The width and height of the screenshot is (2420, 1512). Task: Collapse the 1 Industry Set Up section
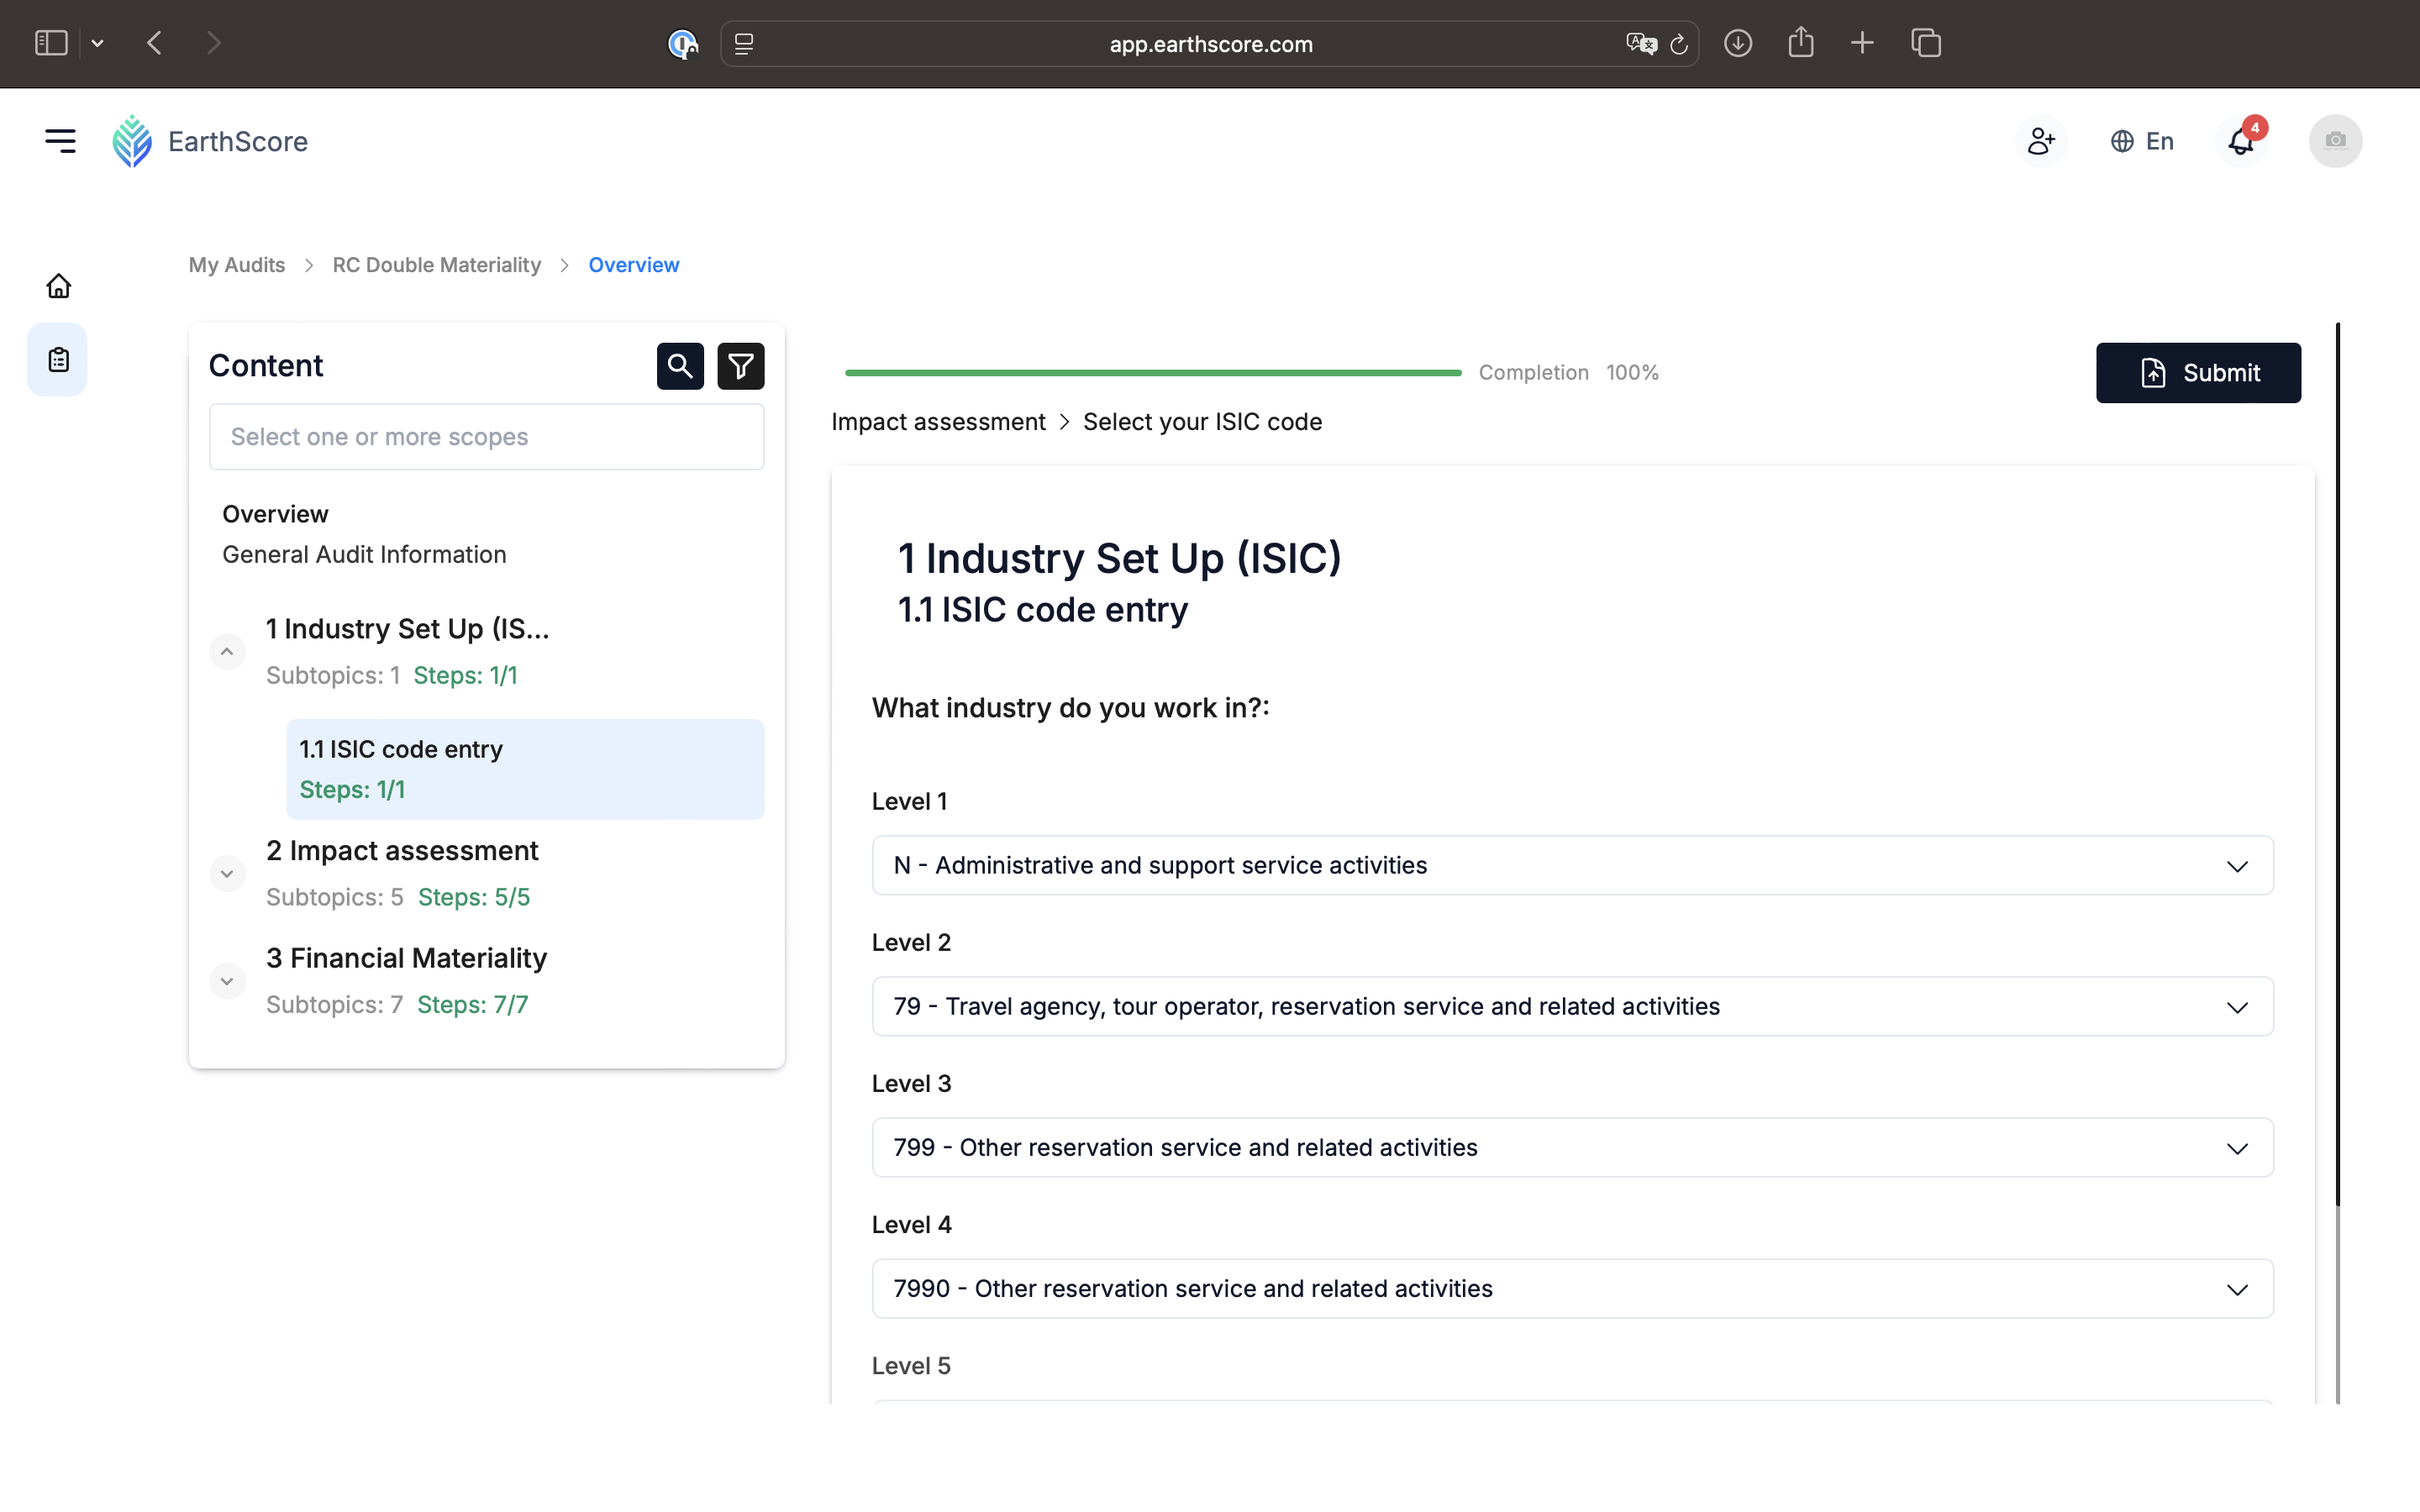point(227,652)
